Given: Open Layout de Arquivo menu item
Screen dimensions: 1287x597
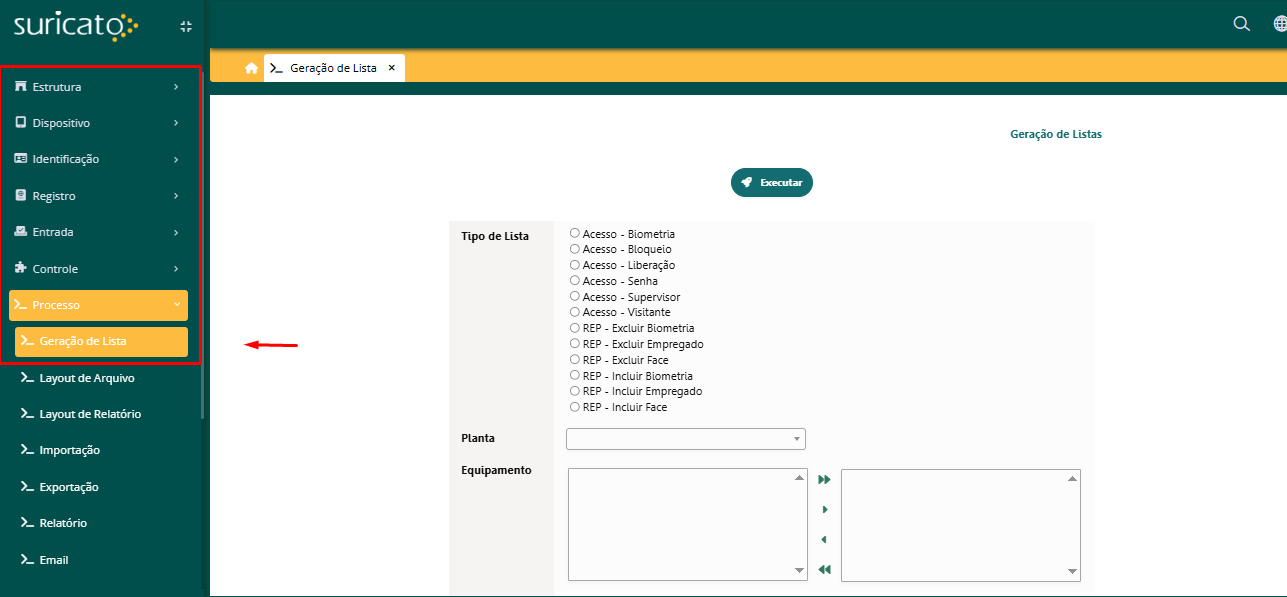Looking at the screenshot, I should [87, 378].
